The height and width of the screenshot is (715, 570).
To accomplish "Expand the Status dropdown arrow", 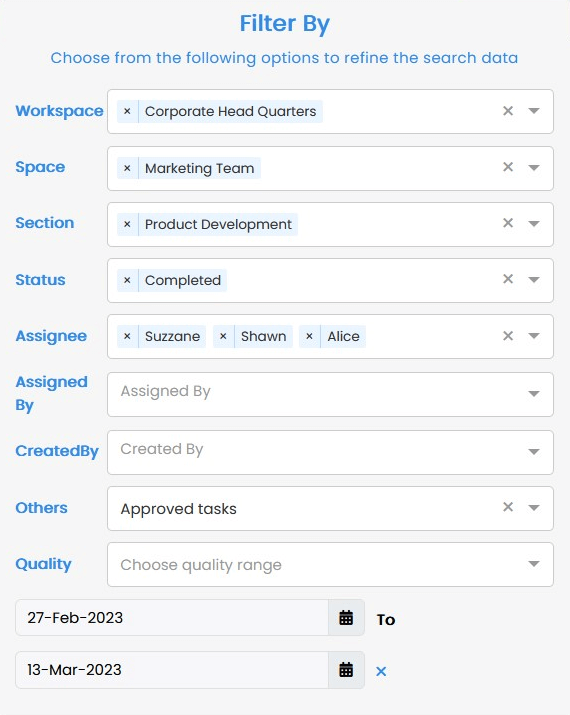I will [x=534, y=280].
